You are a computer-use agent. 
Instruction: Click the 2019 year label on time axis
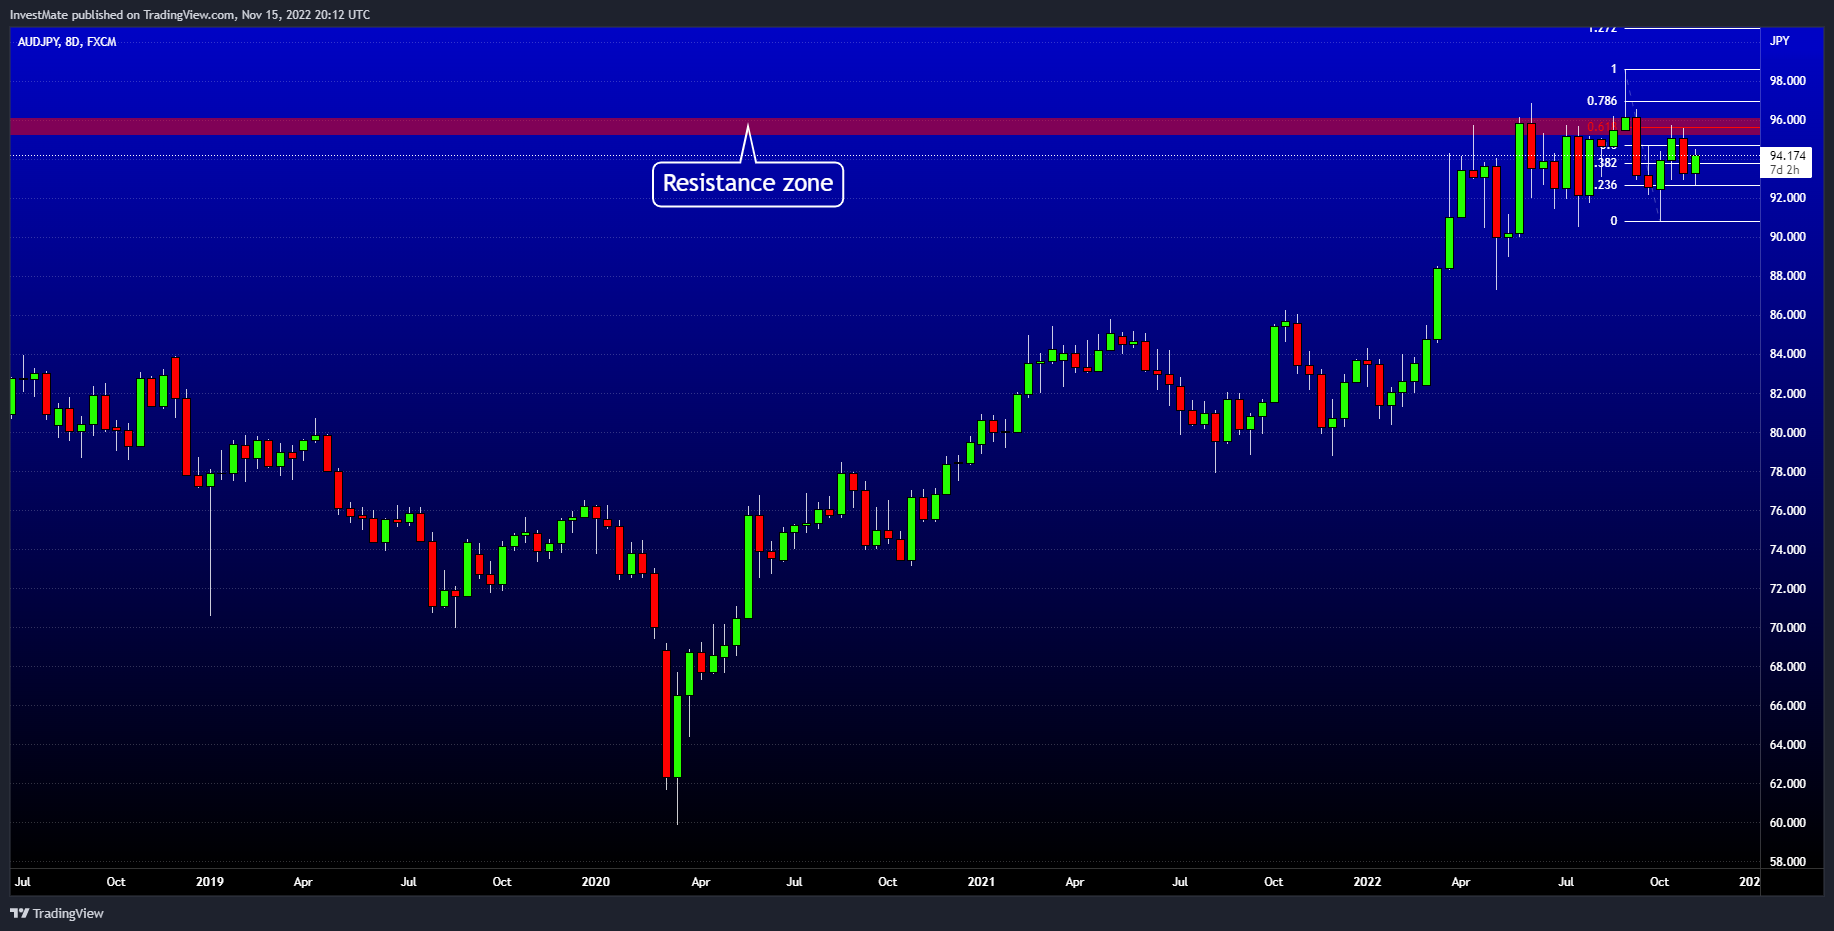point(210,882)
